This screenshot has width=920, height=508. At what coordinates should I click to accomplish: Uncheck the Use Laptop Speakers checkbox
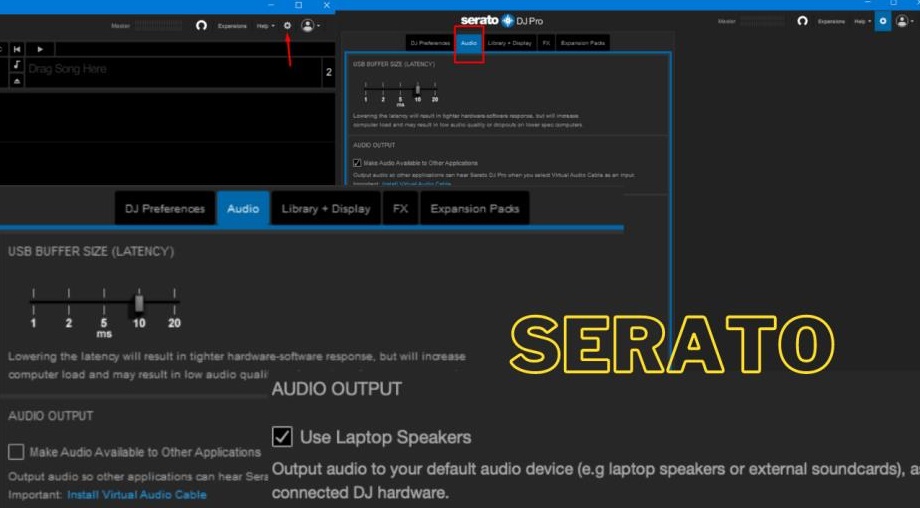[x=282, y=437]
